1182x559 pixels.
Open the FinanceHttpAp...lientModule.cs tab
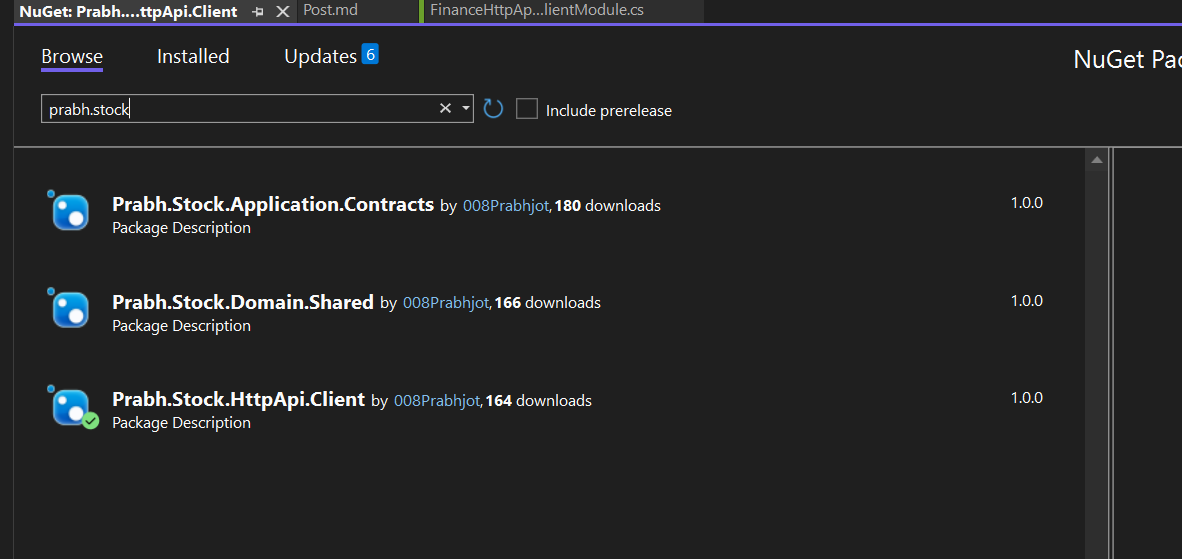click(x=537, y=11)
